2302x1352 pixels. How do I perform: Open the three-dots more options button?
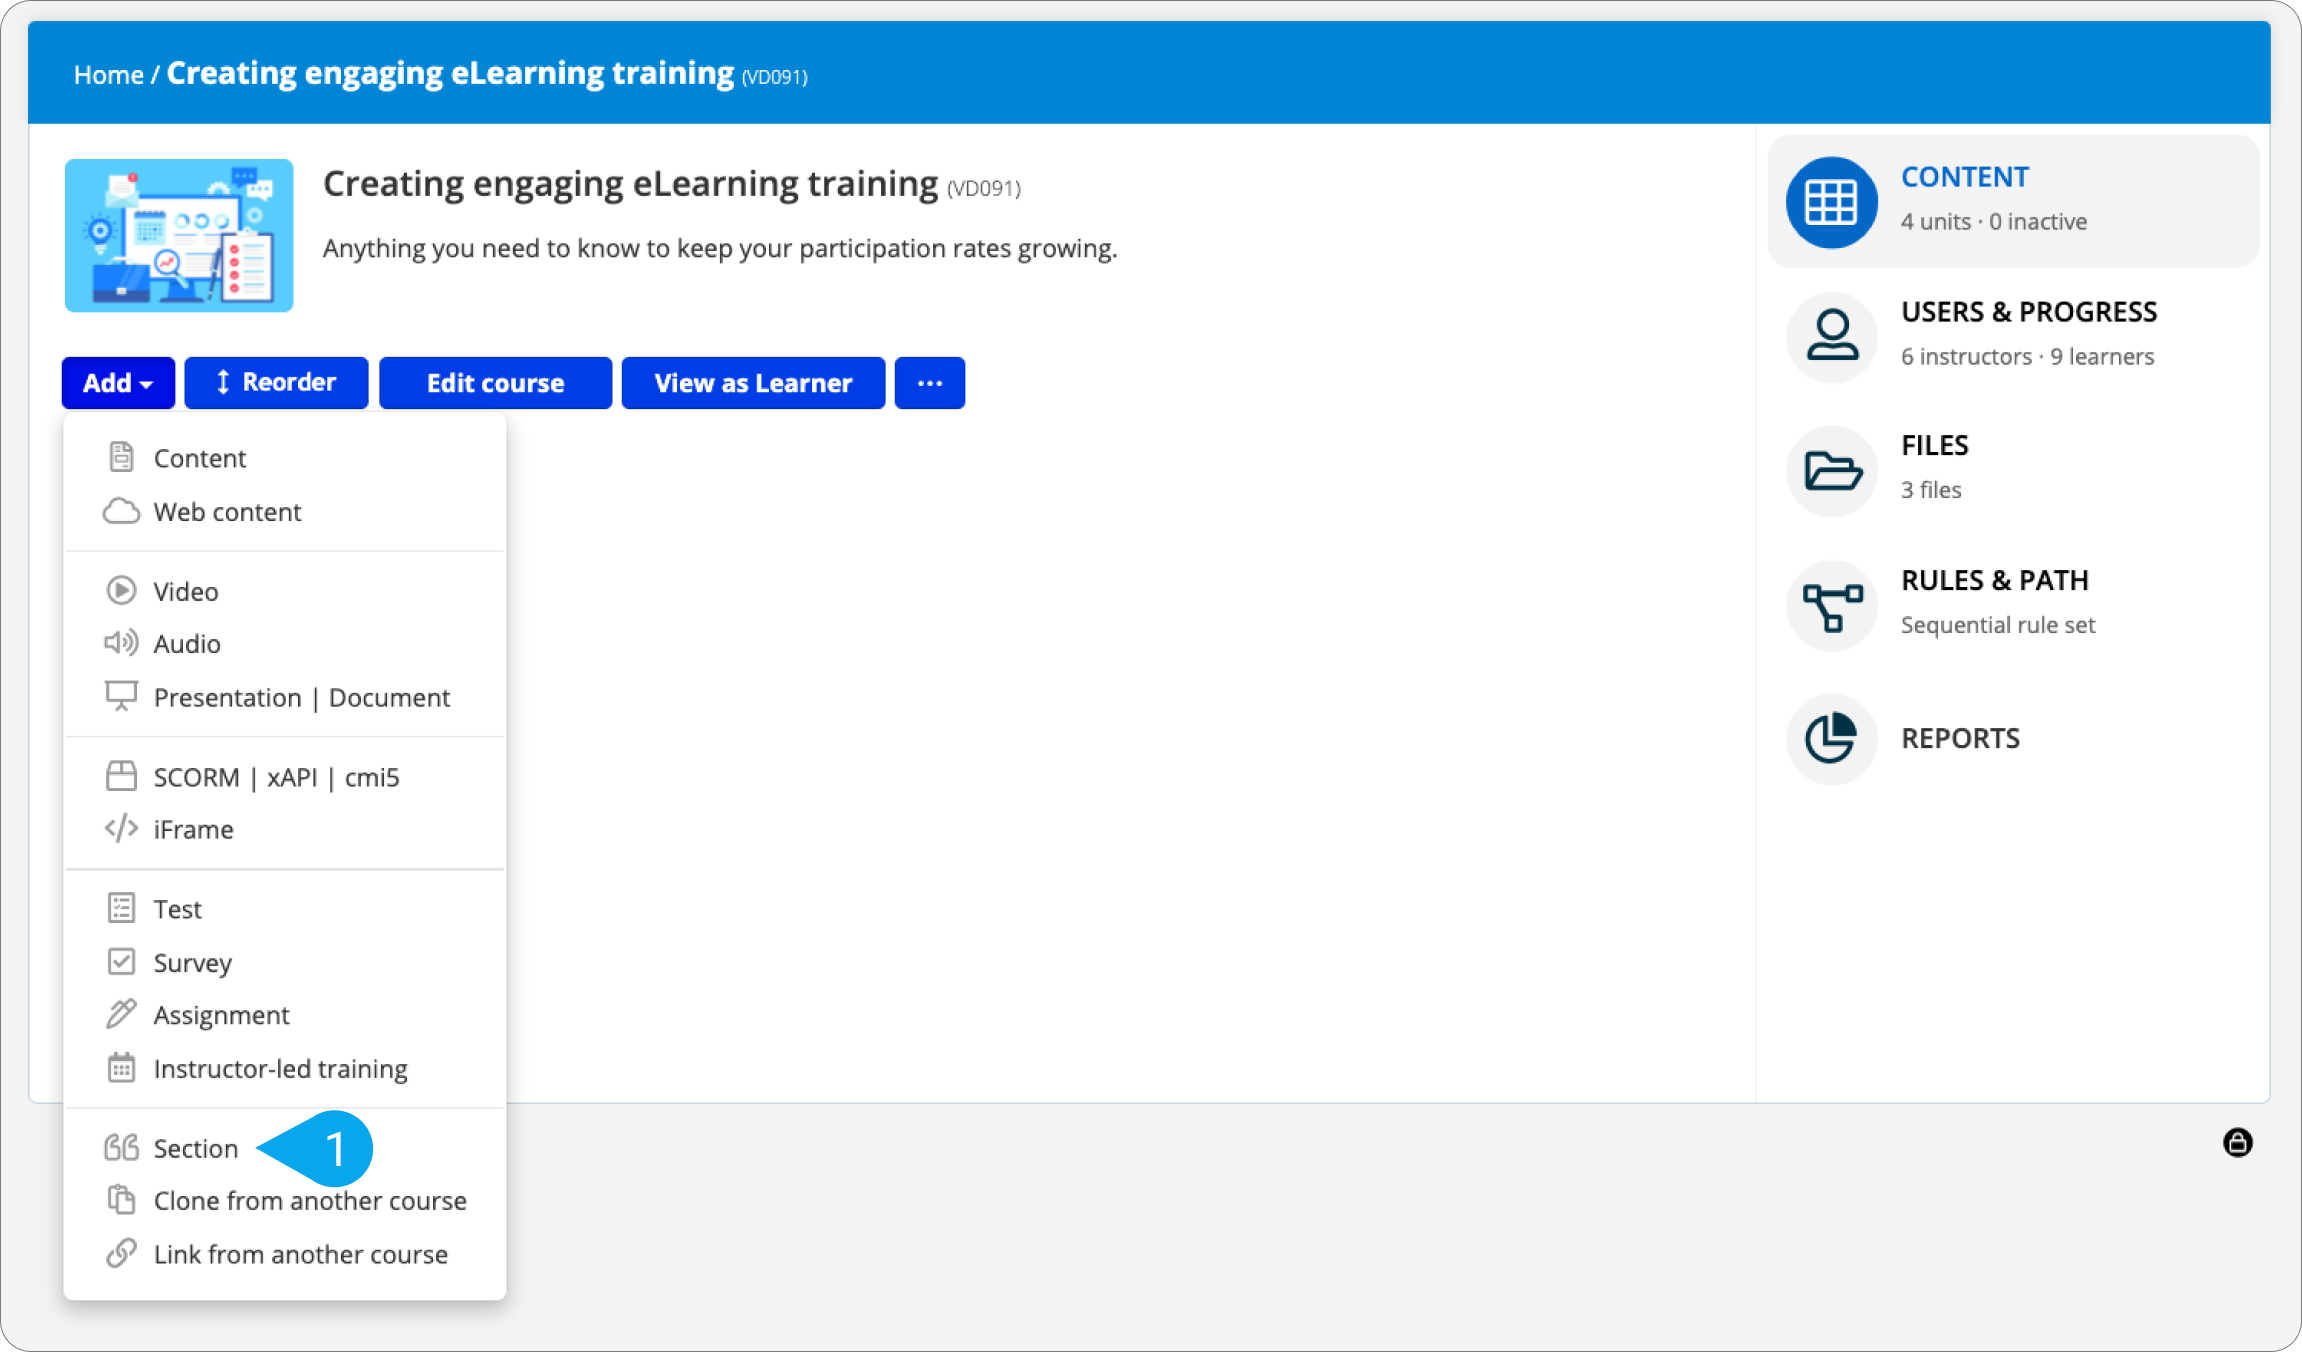[x=930, y=383]
